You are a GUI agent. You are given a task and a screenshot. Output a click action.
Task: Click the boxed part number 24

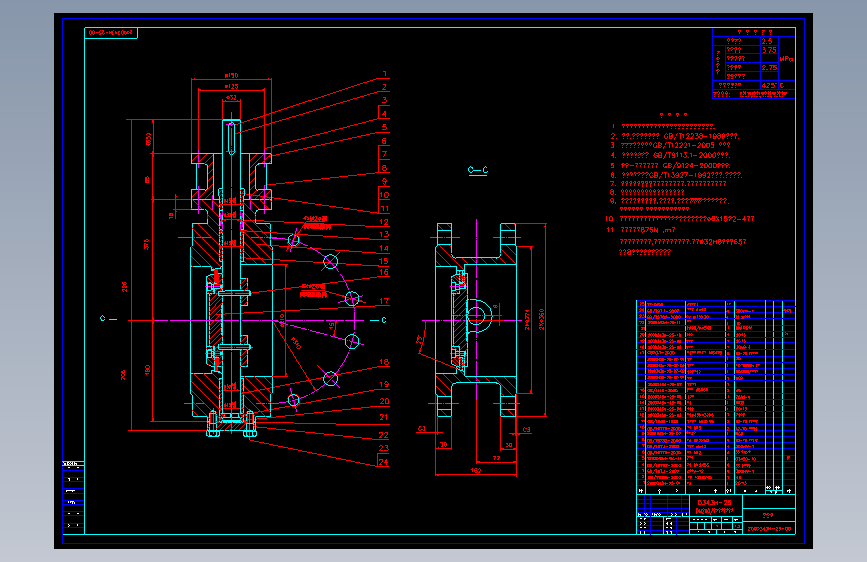[x=384, y=462]
